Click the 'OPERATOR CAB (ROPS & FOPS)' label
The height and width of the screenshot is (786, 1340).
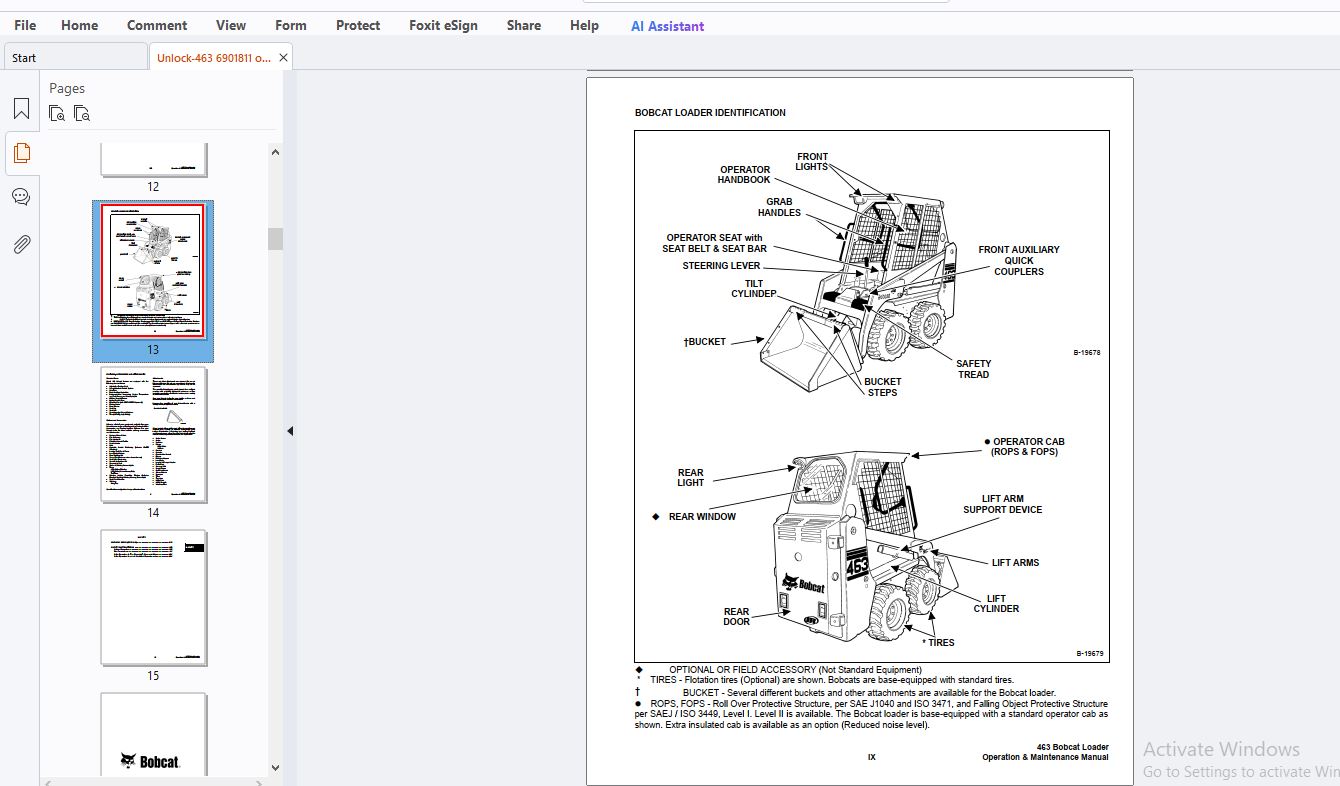1024,447
